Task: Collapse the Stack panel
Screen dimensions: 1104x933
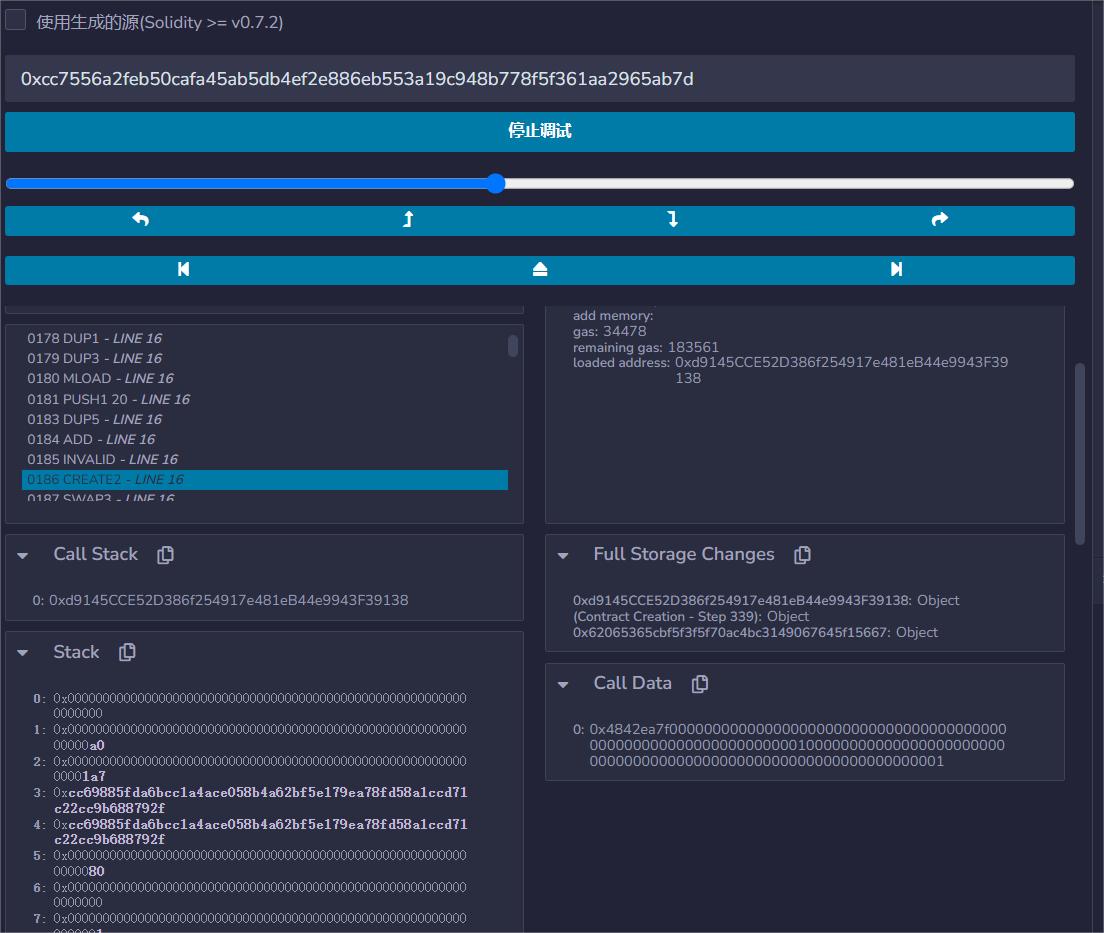Action: (x=23, y=653)
